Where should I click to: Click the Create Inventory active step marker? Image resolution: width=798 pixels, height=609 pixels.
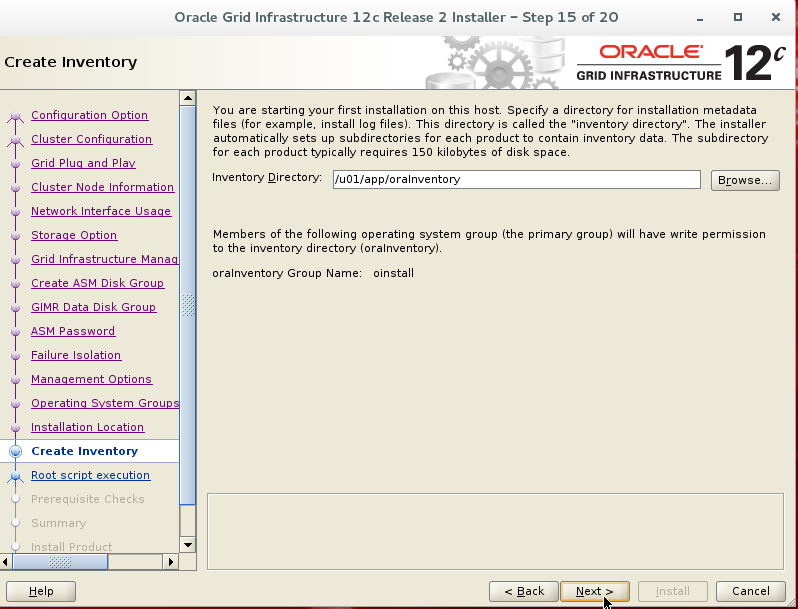(16, 451)
